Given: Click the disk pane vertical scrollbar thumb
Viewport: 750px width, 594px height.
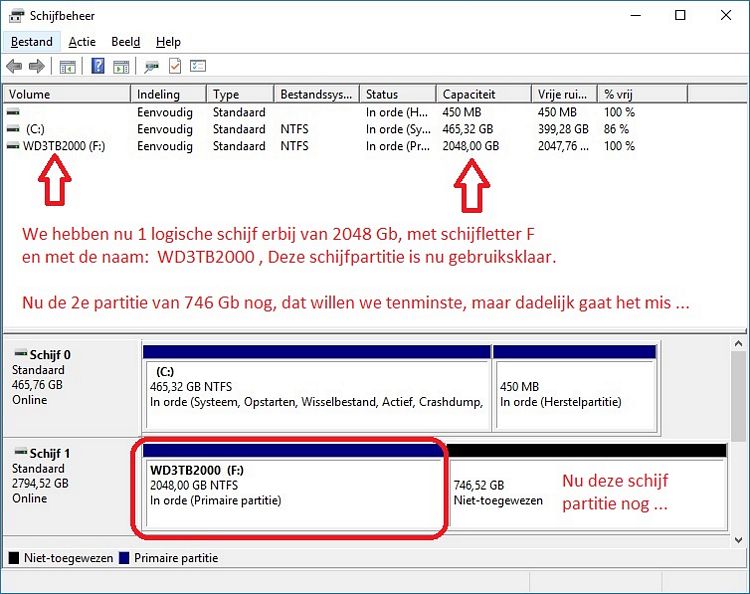Looking at the screenshot, I should click(x=738, y=396).
